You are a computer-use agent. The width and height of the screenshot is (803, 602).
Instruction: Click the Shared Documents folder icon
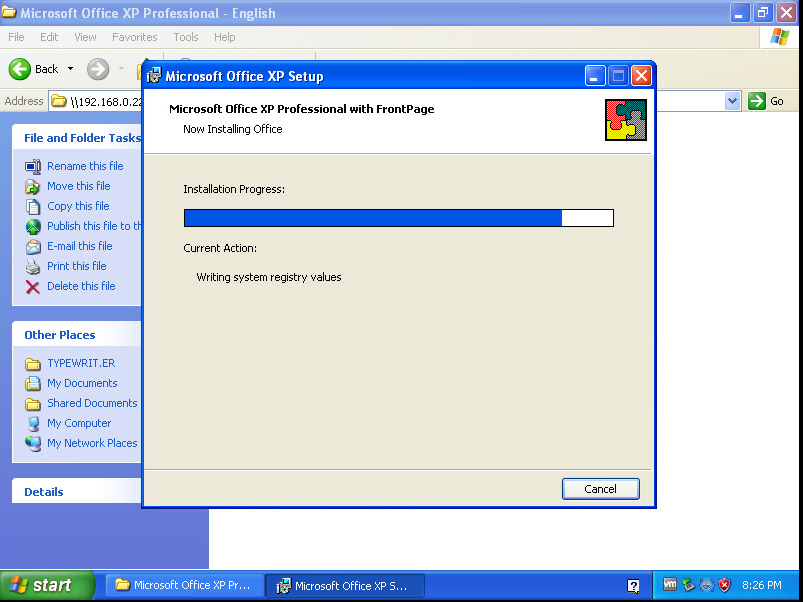pyautogui.click(x=33, y=404)
